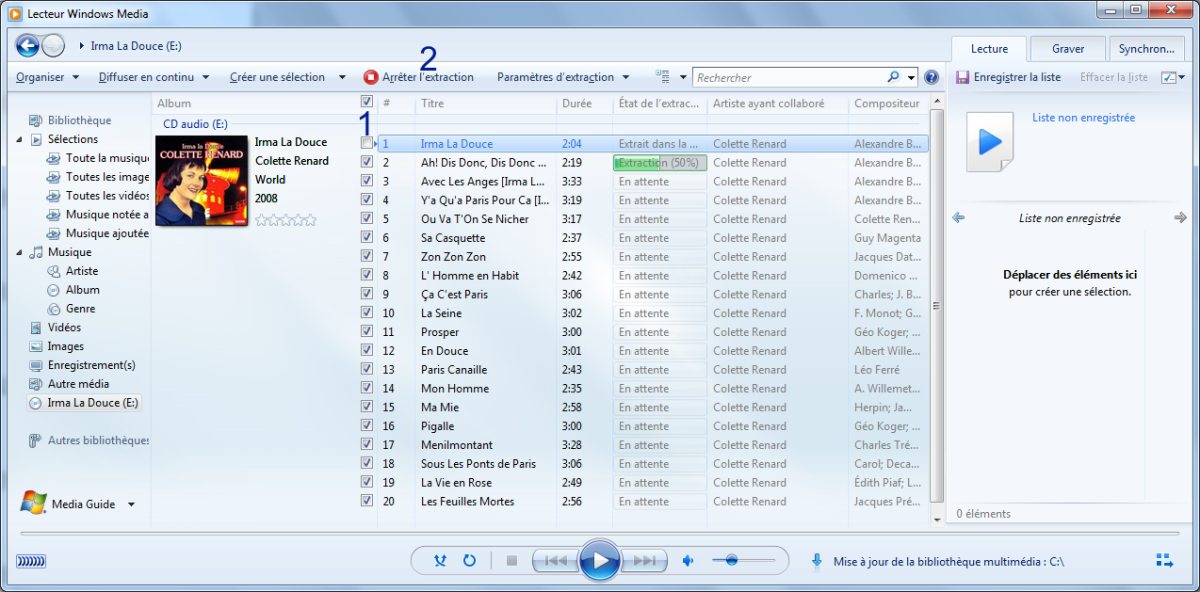This screenshot has width=1200, height=592.
Task: Uncheck track 3 Avec Les Anges
Action: (x=367, y=181)
